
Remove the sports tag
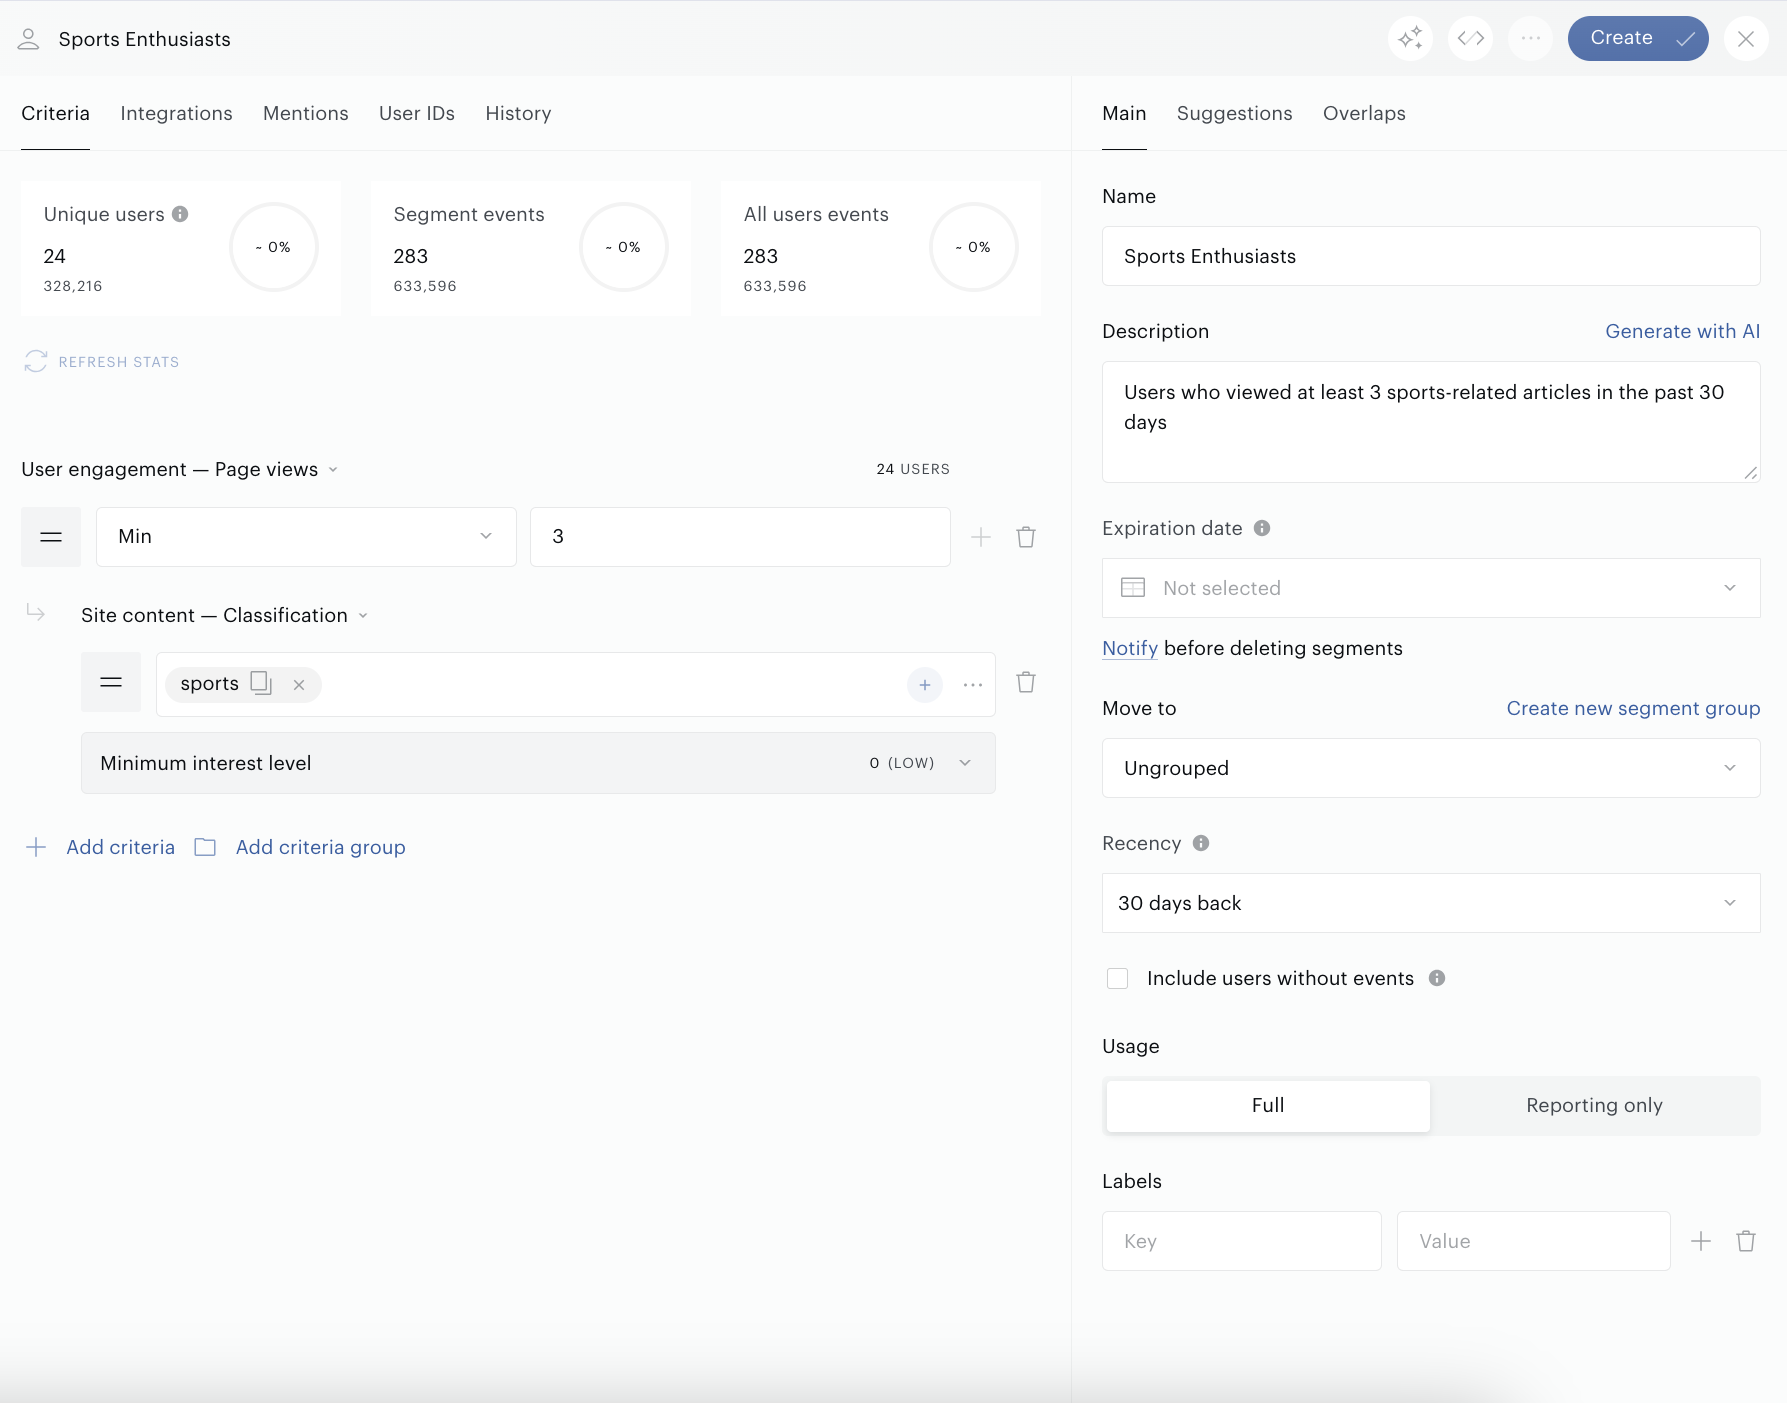[298, 685]
